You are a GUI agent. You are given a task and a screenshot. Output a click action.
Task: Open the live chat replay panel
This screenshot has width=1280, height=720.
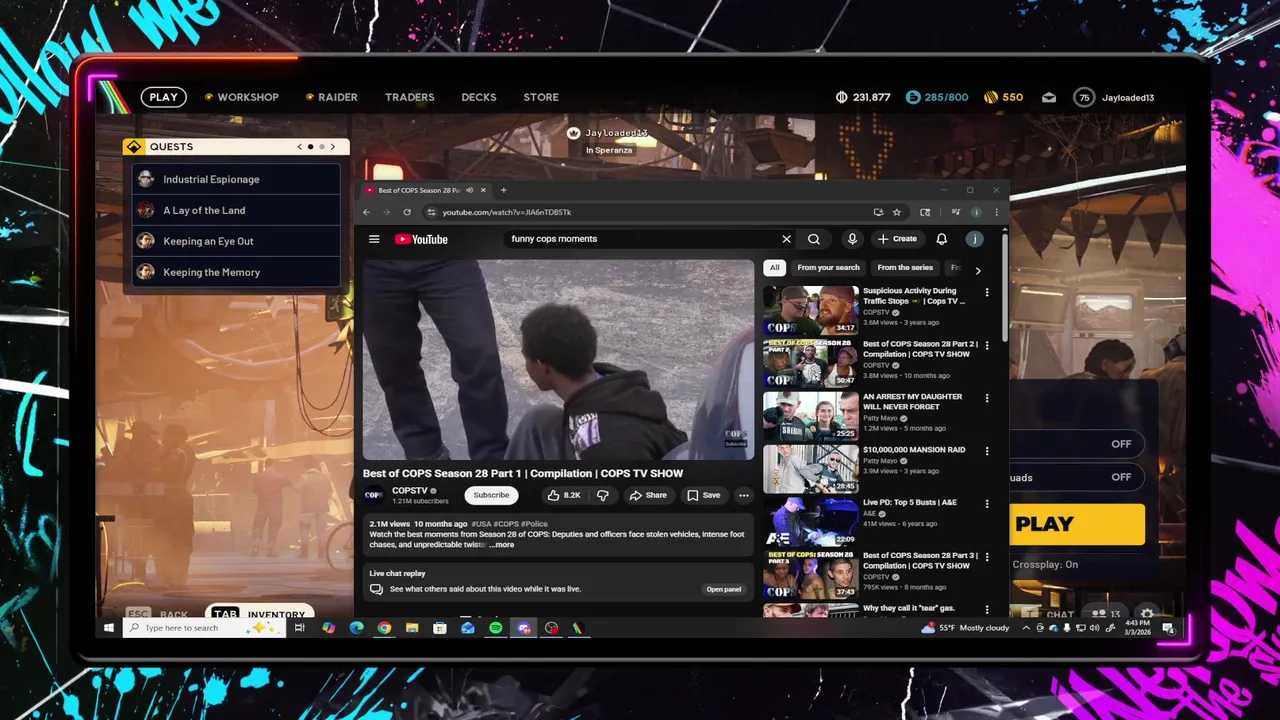[724, 589]
